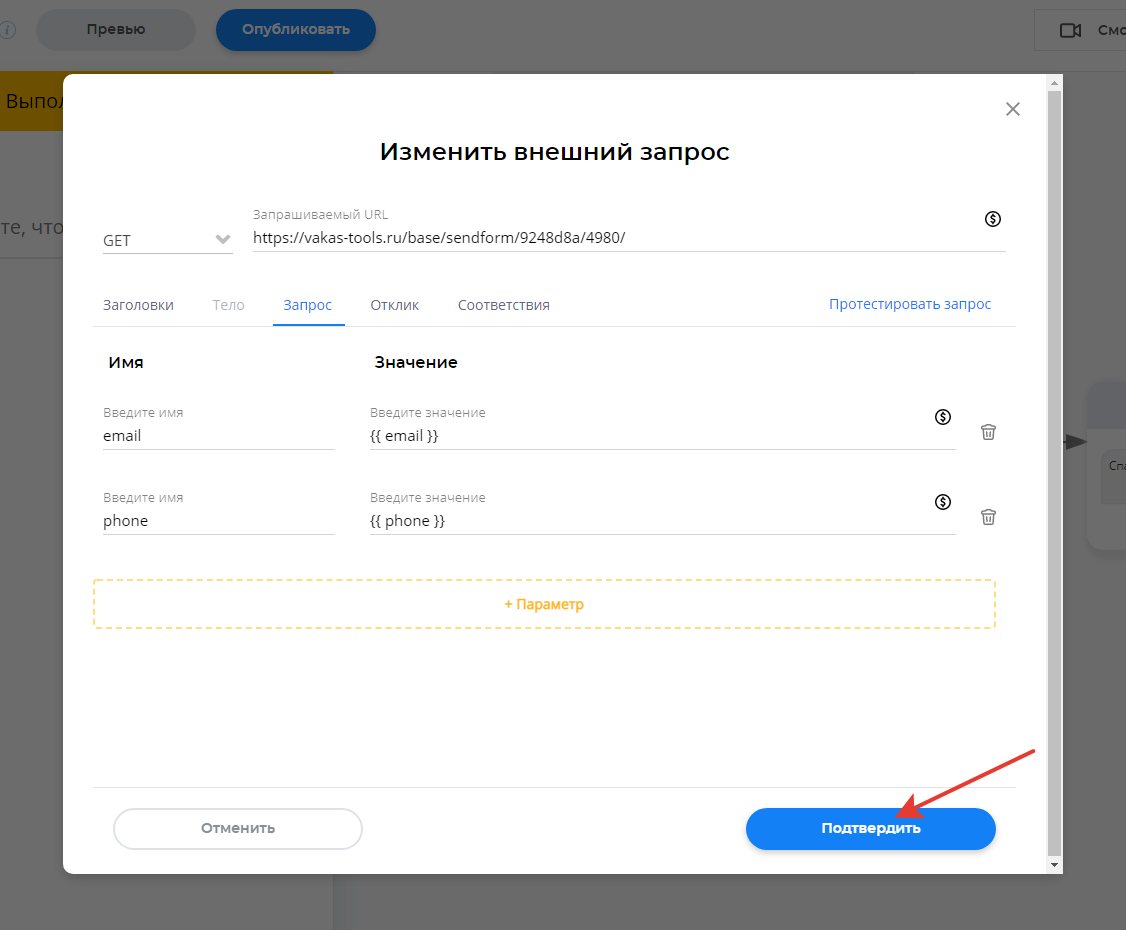This screenshot has height=930, width=1126.
Task: Click the email name input field
Action: (x=218, y=436)
